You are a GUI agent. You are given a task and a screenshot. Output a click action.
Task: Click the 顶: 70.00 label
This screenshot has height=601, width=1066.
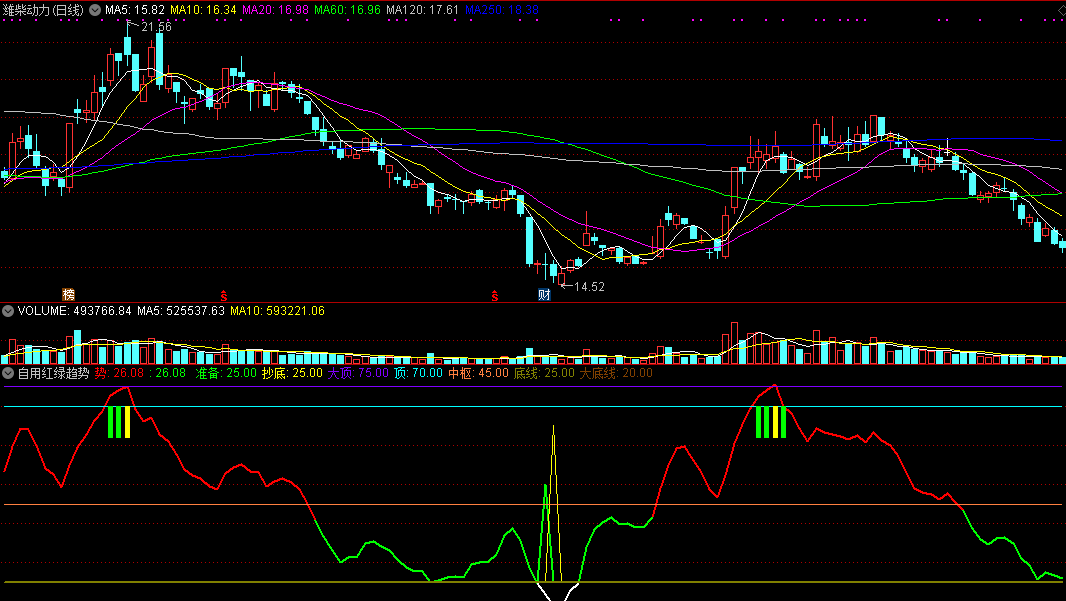click(x=418, y=373)
